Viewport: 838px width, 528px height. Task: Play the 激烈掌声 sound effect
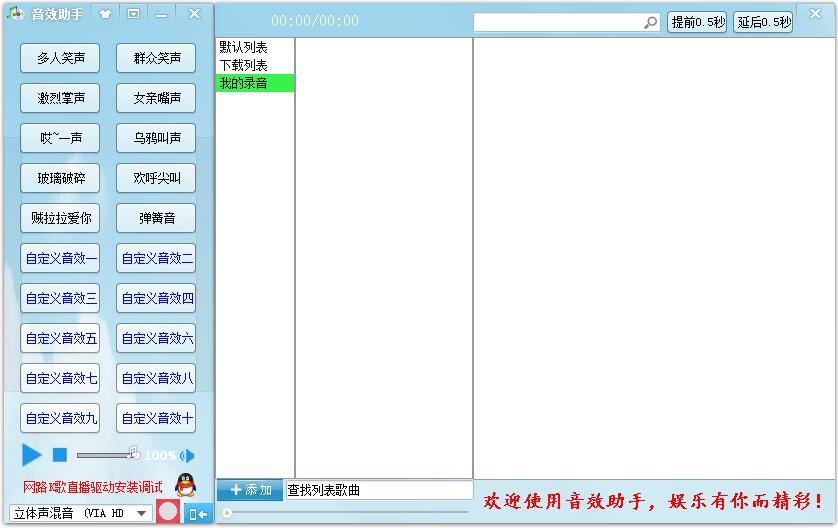coord(60,98)
